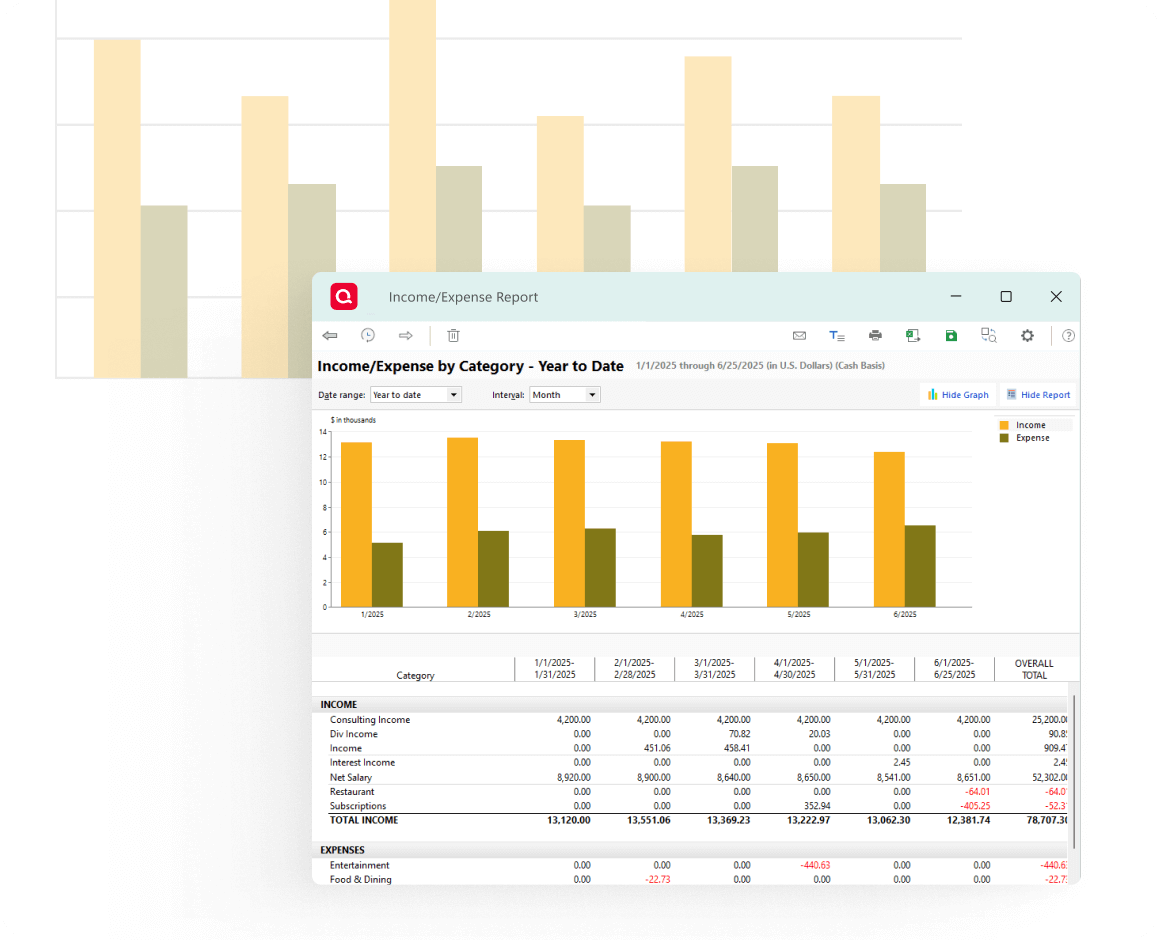Image resolution: width=1160 pixels, height=940 pixels.
Task: Save the report using the green save icon
Action: click(951, 335)
